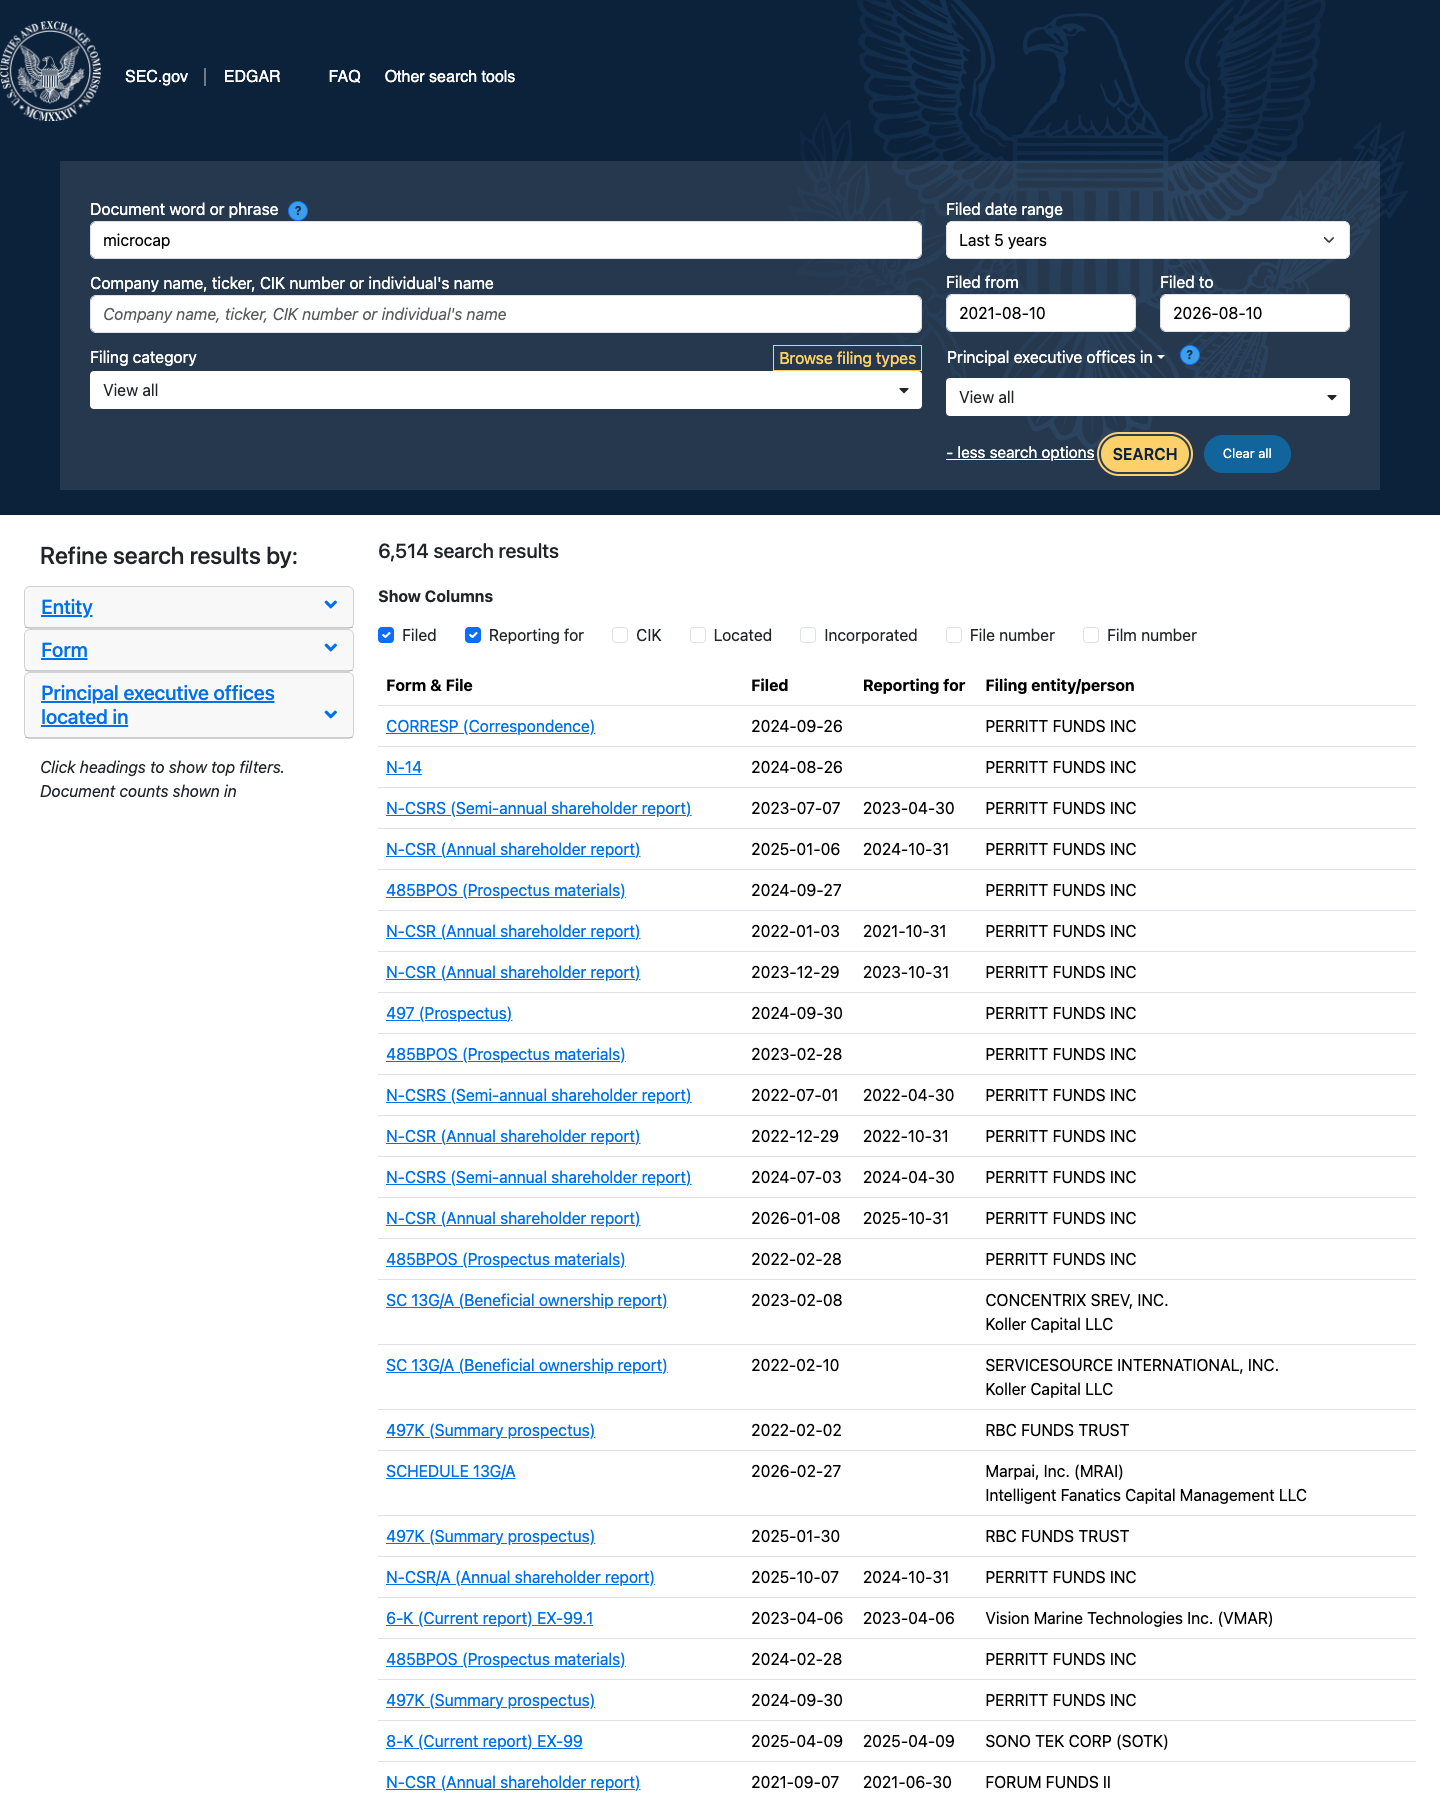The width and height of the screenshot is (1440, 1800).
Task: Toggle the Reporting for column checkbox
Action: click(x=473, y=635)
